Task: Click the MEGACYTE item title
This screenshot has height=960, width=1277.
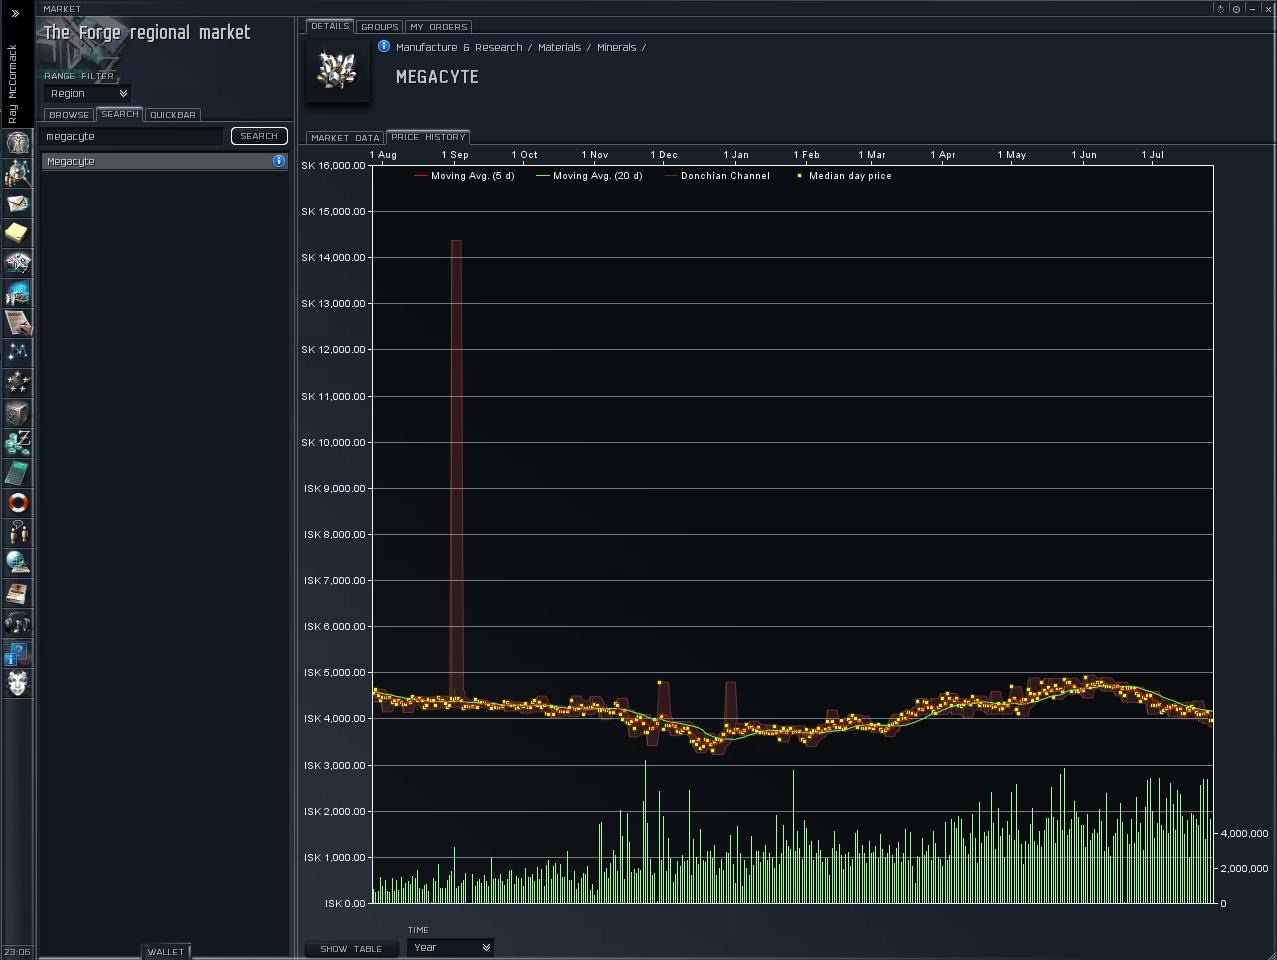Action: (437, 77)
